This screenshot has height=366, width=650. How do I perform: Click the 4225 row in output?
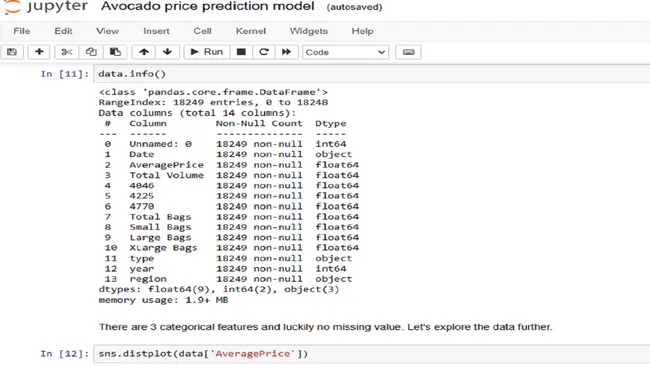231,196
